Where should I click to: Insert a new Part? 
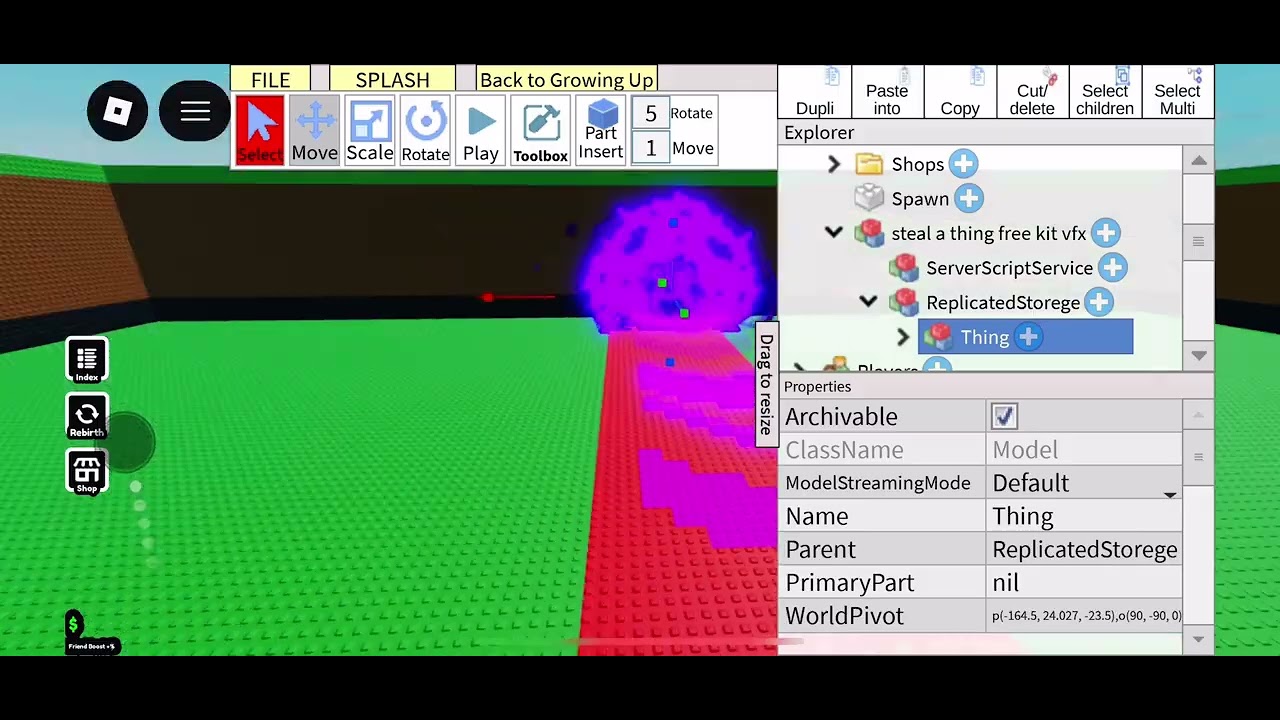[x=601, y=130]
